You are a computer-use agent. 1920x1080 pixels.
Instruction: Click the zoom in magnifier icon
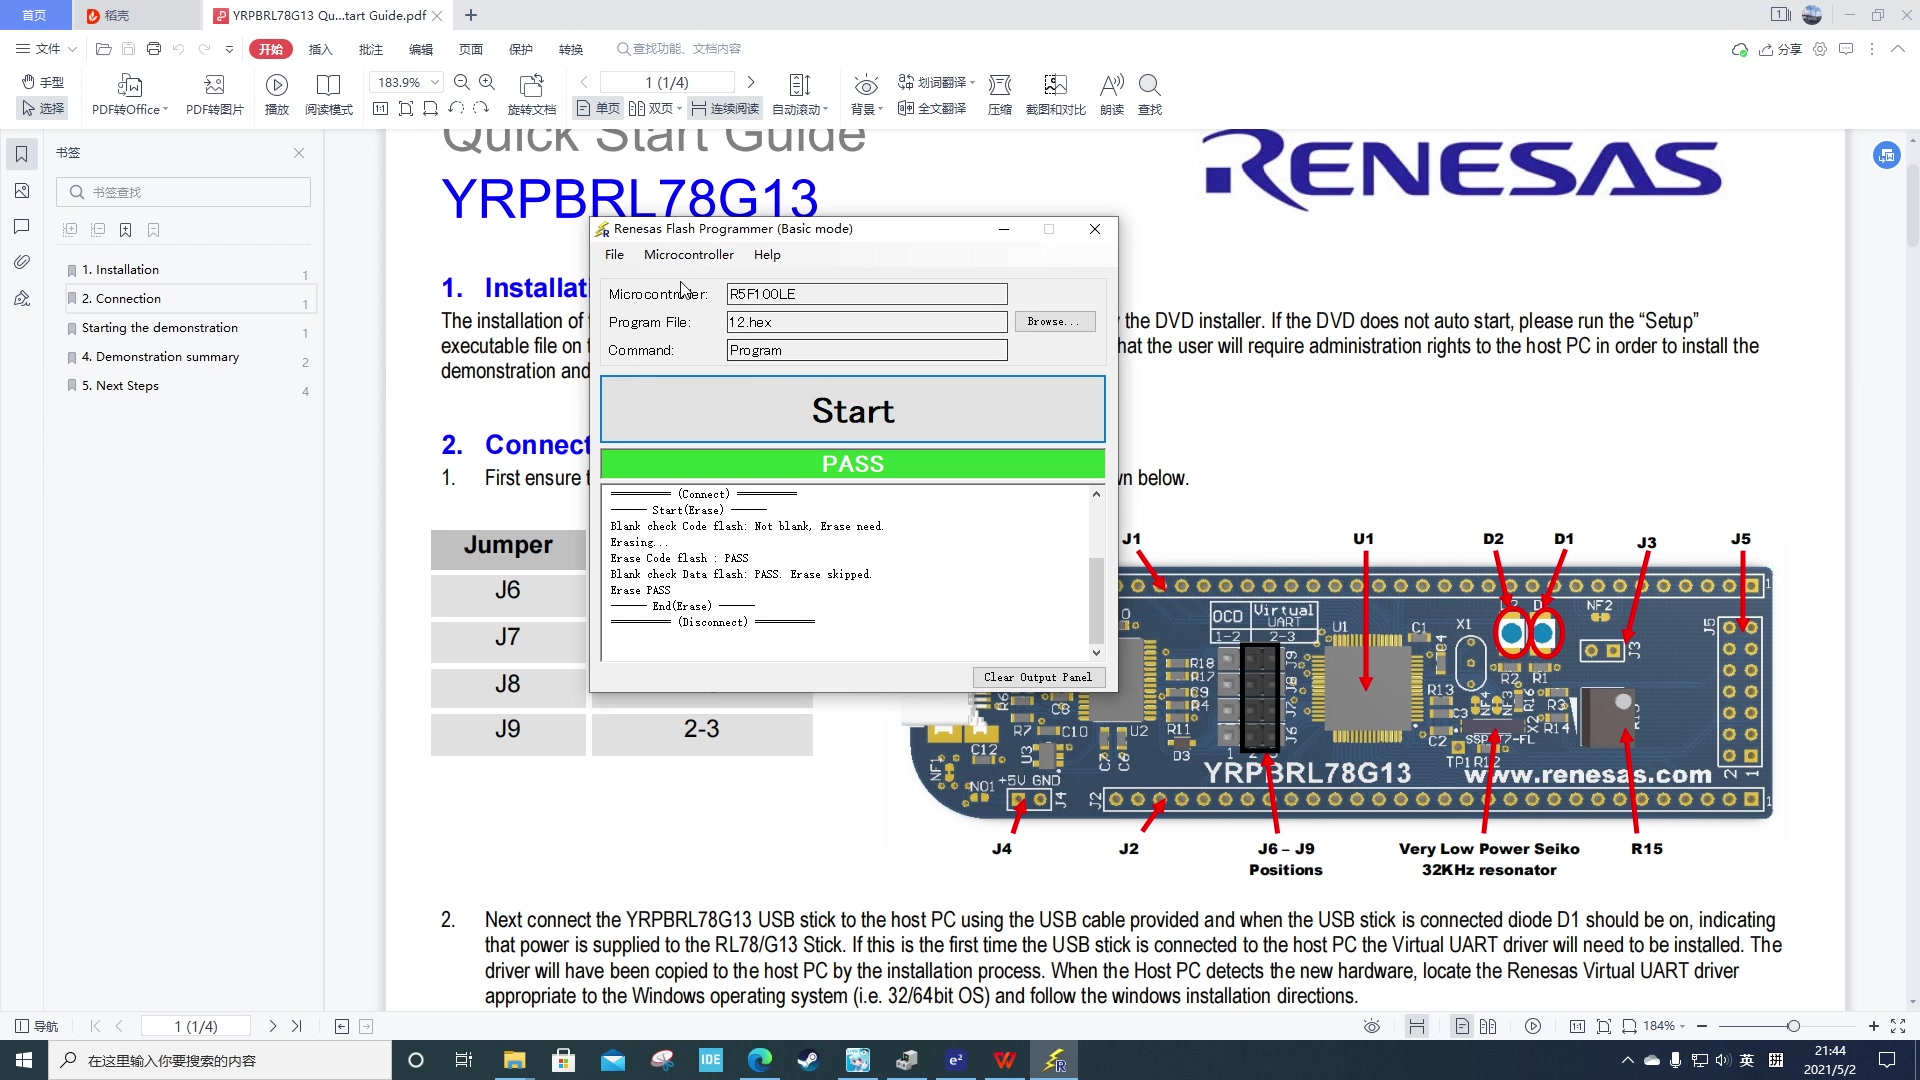point(487,82)
